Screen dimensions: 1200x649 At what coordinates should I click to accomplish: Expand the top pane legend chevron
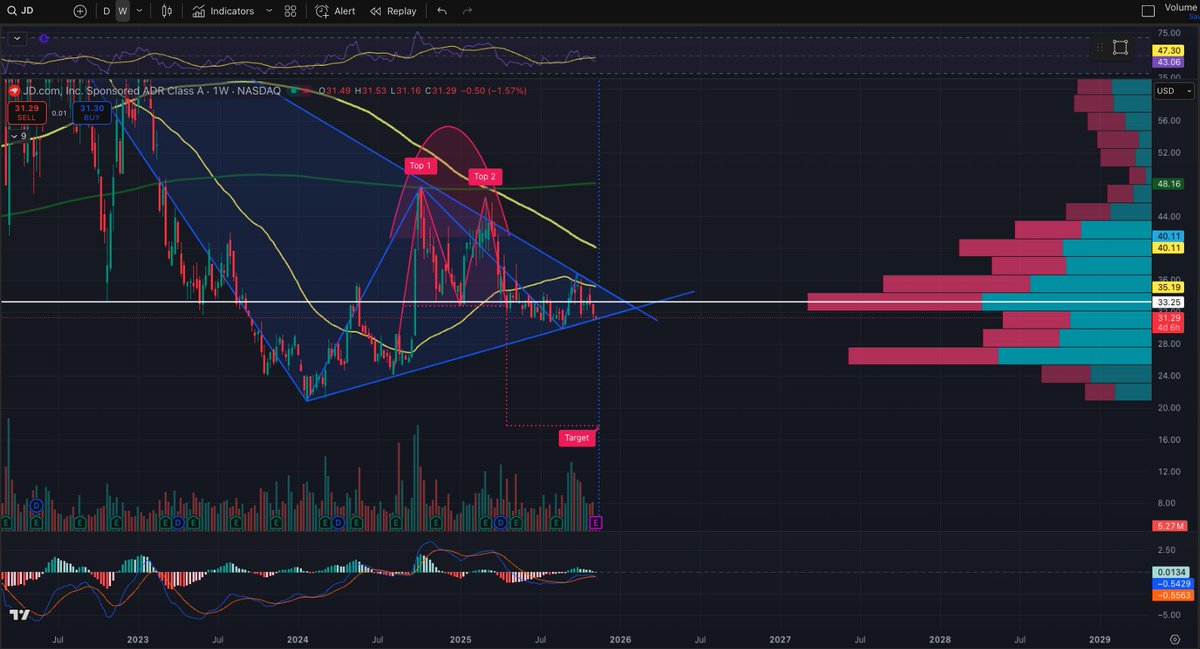16,38
